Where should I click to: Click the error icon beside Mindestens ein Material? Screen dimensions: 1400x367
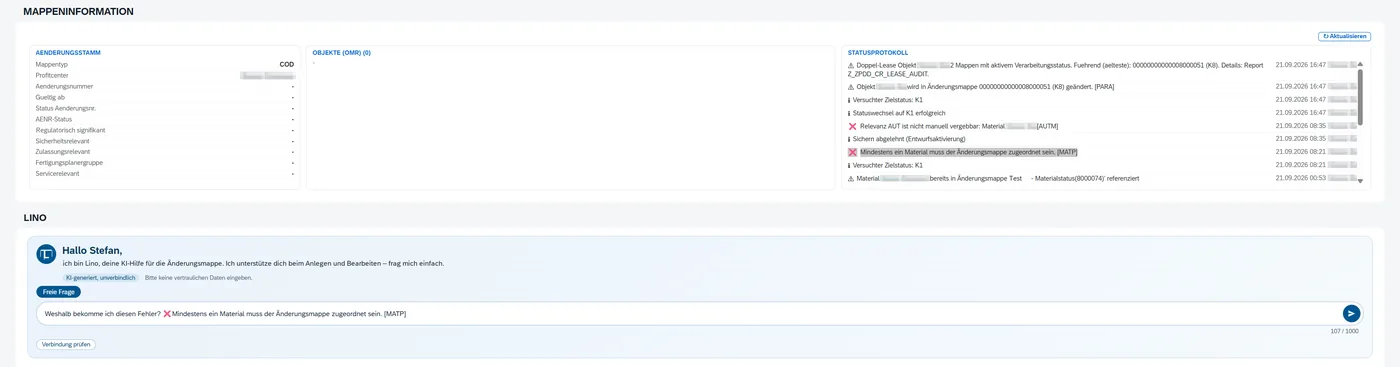click(852, 152)
